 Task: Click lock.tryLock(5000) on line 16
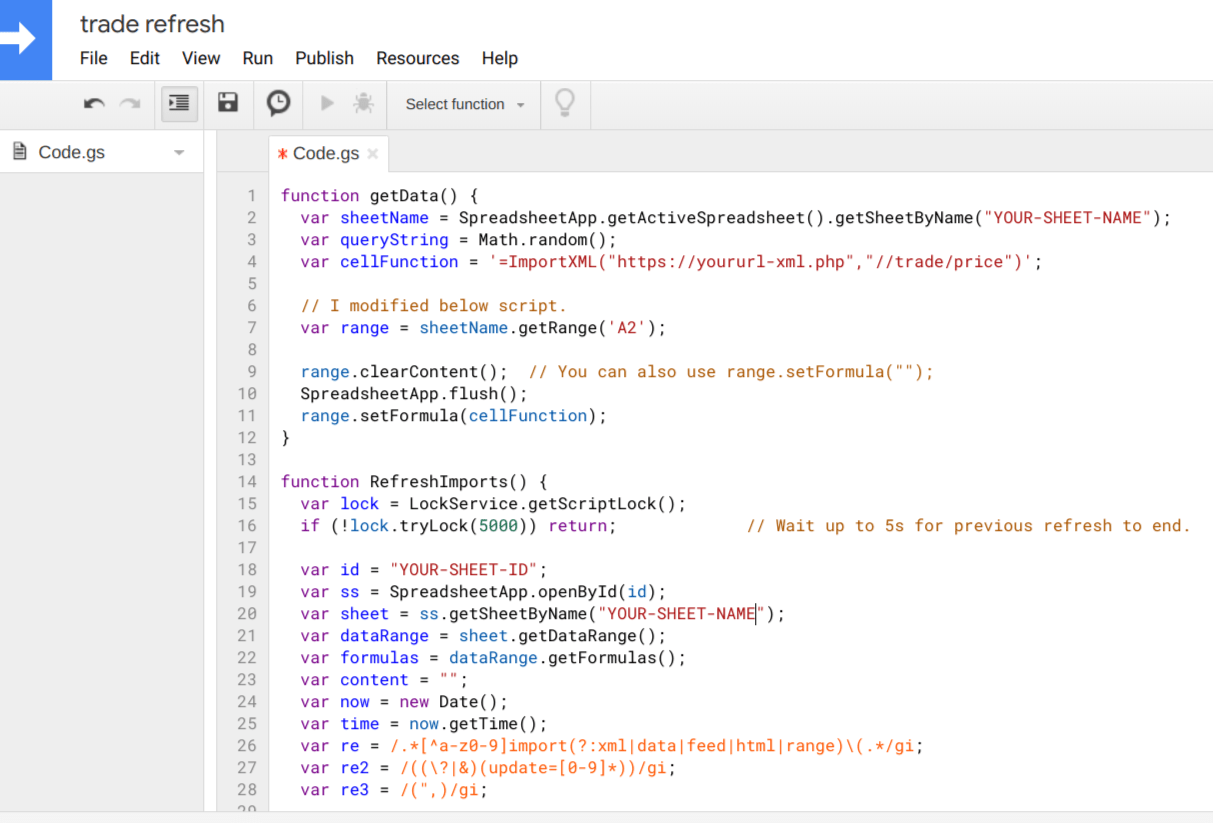(x=438, y=526)
